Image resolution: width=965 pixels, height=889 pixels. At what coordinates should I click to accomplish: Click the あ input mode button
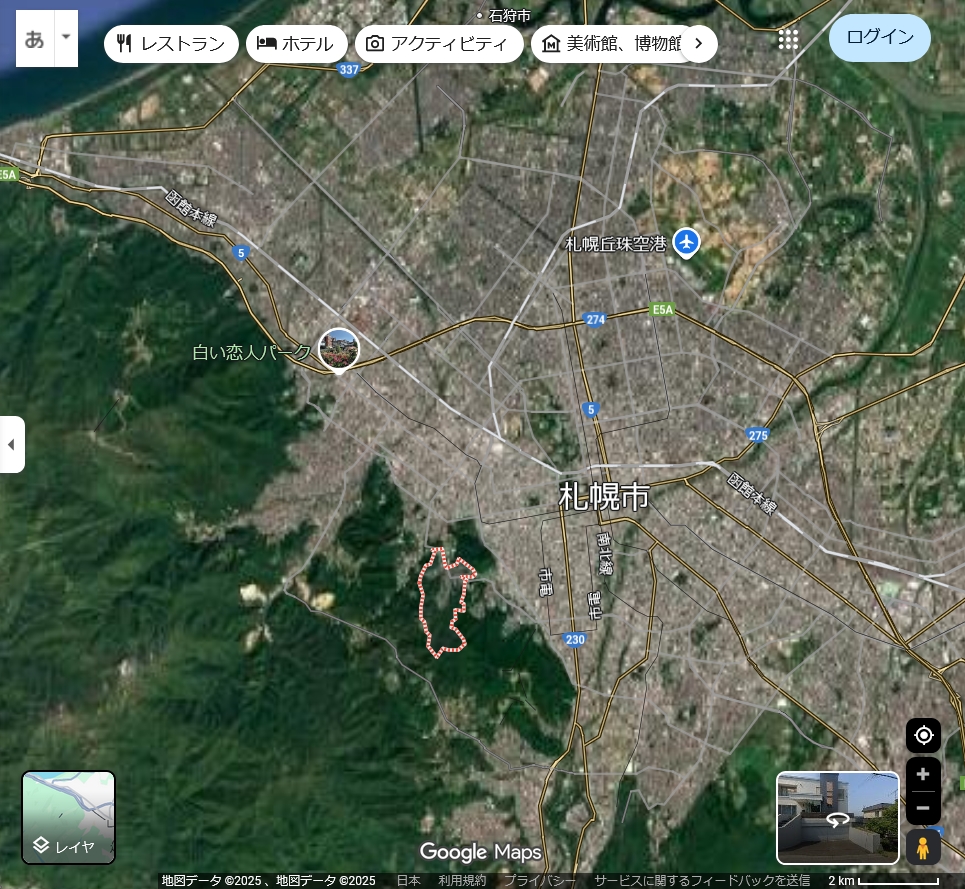pos(35,39)
